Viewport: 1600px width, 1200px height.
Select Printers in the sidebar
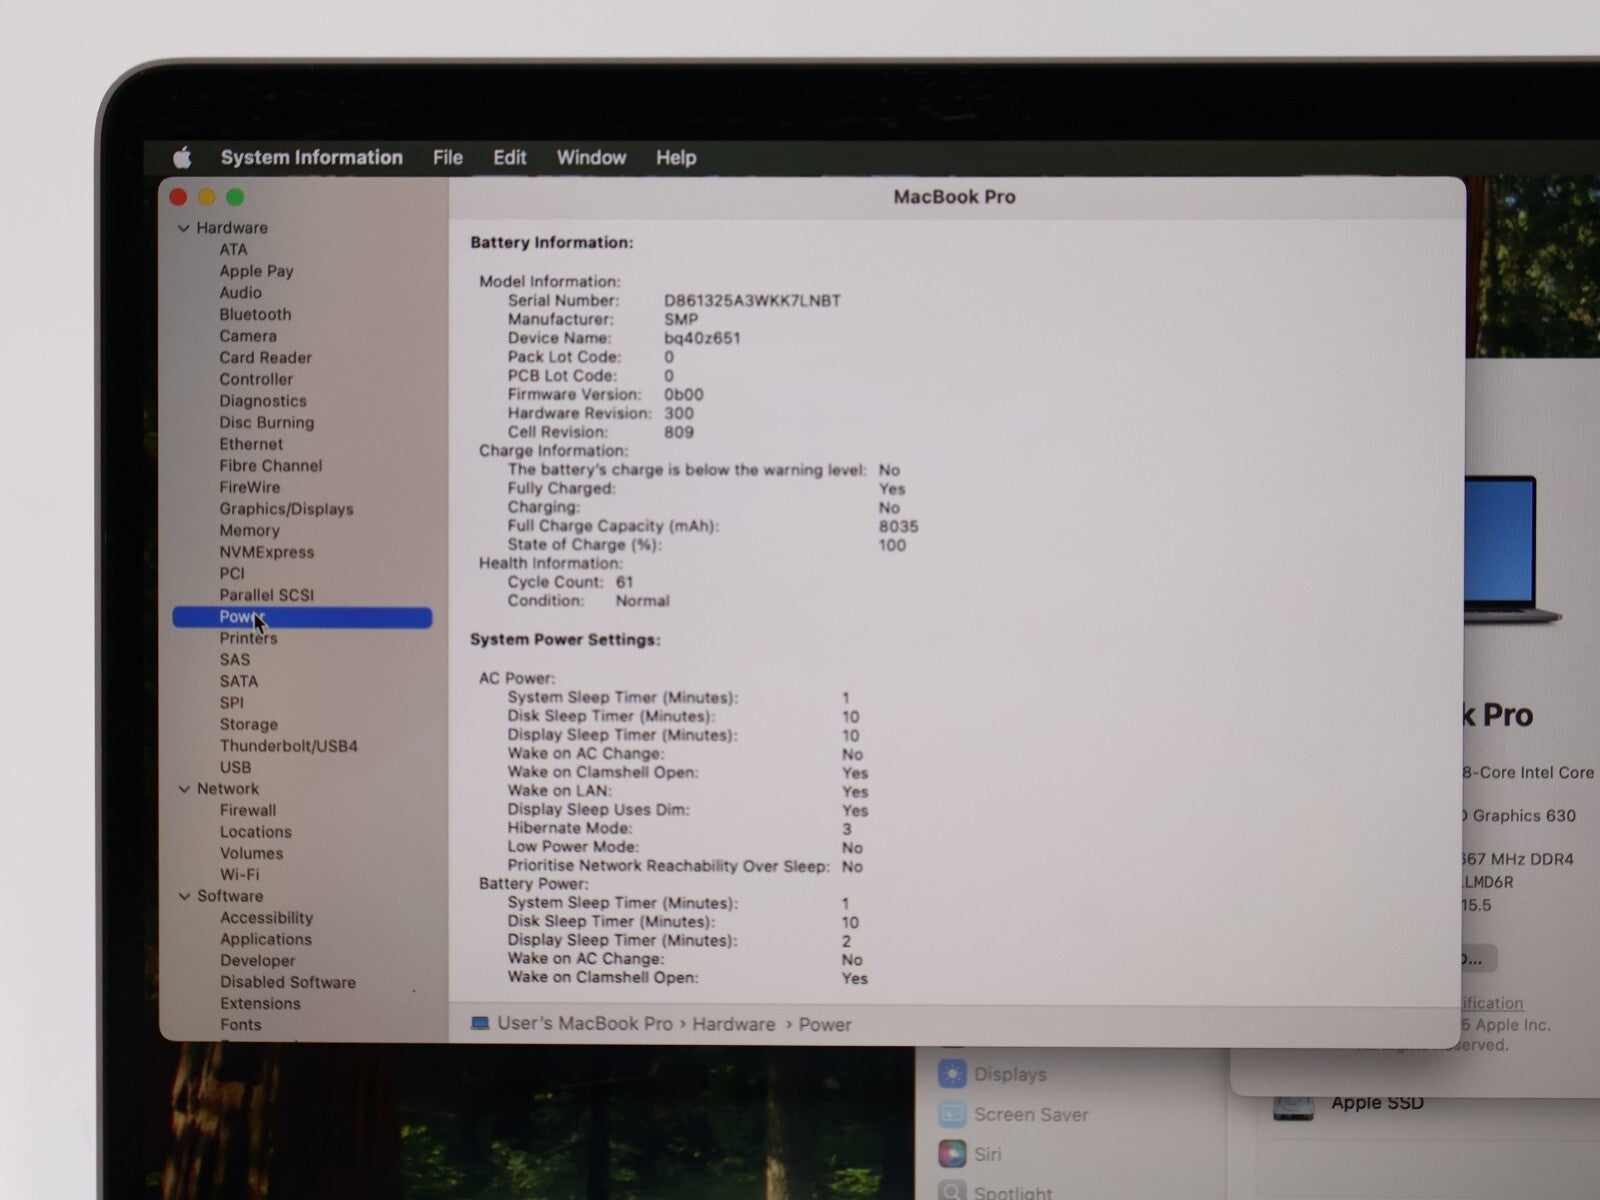tap(248, 638)
